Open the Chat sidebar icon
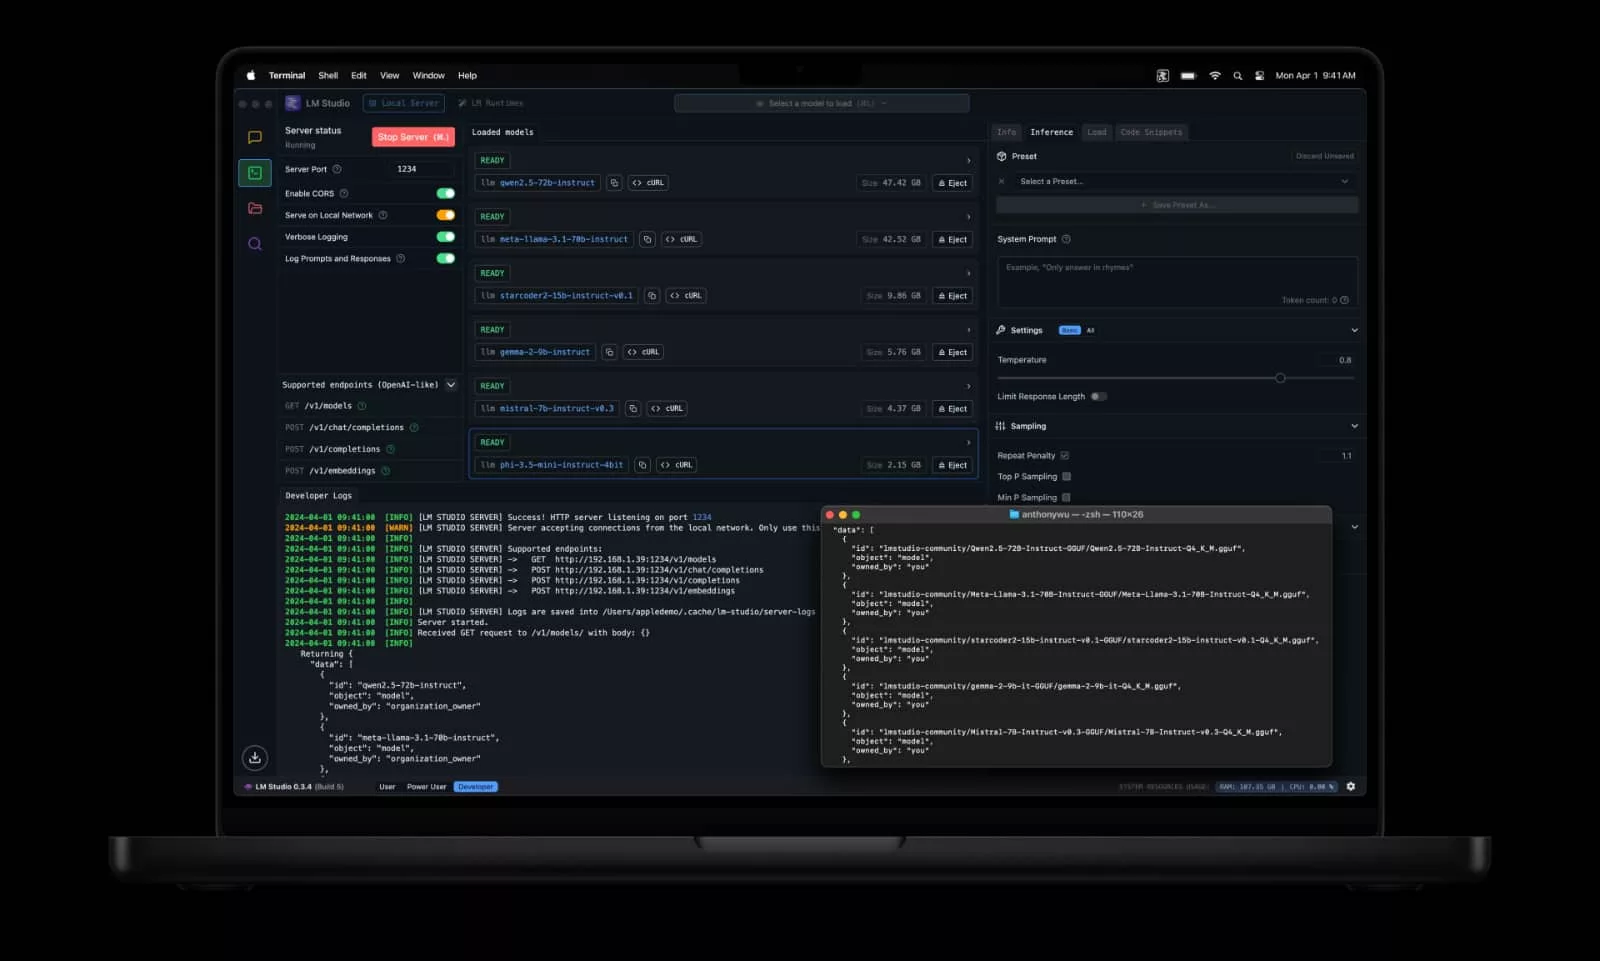 coord(255,137)
